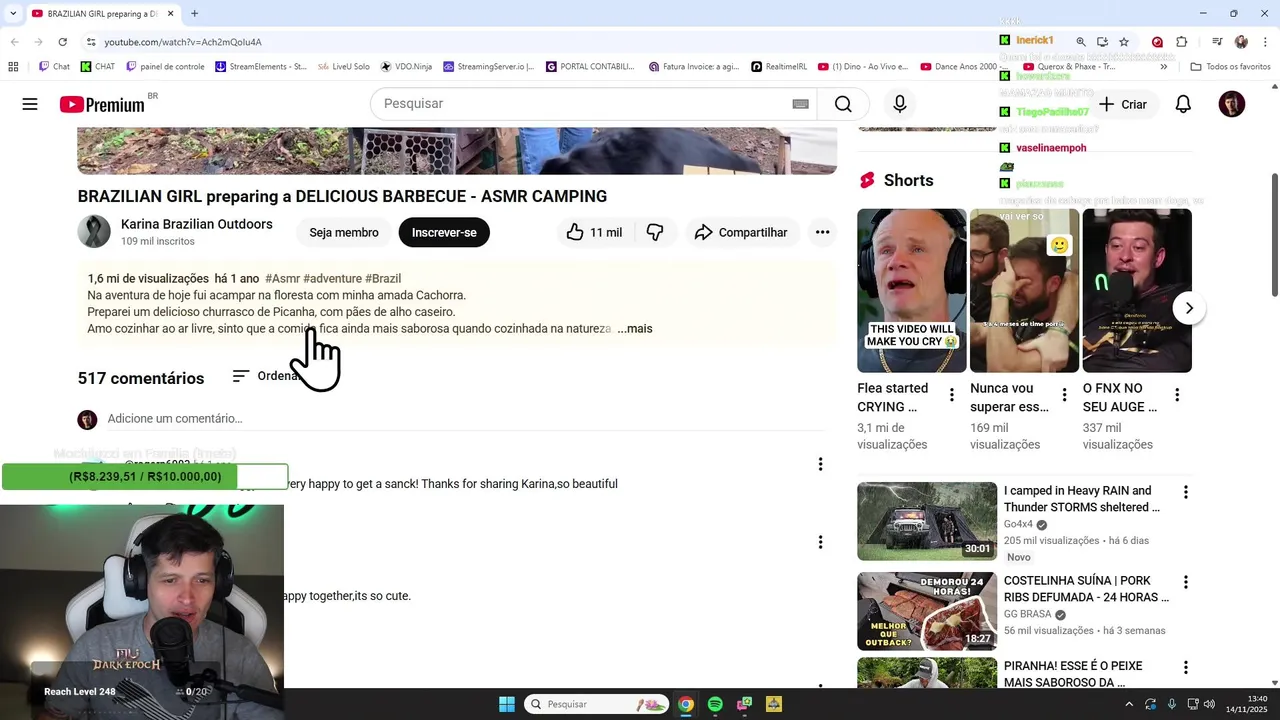Open COSTELINHA SUÍNA pork ribs video thumbnail
The image size is (1280, 720).
927,611
